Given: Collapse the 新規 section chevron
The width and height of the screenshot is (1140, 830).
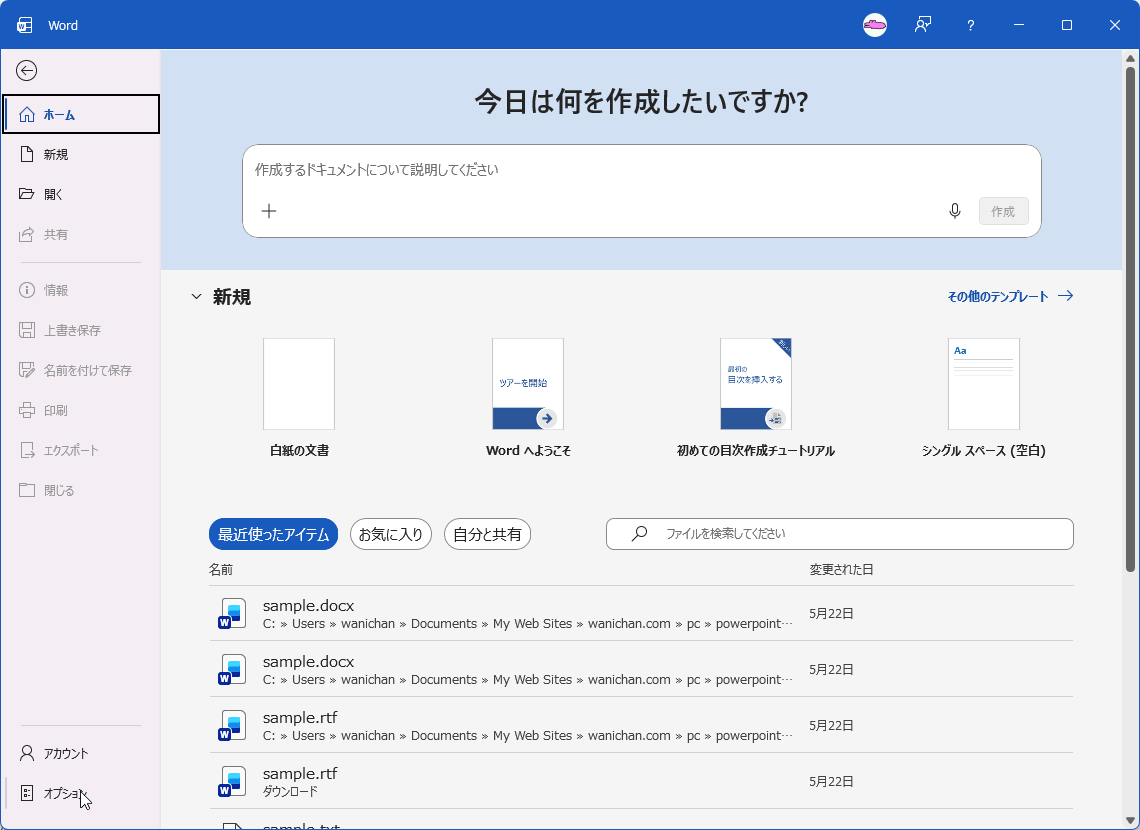Looking at the screenshot, I should [196, 297].
